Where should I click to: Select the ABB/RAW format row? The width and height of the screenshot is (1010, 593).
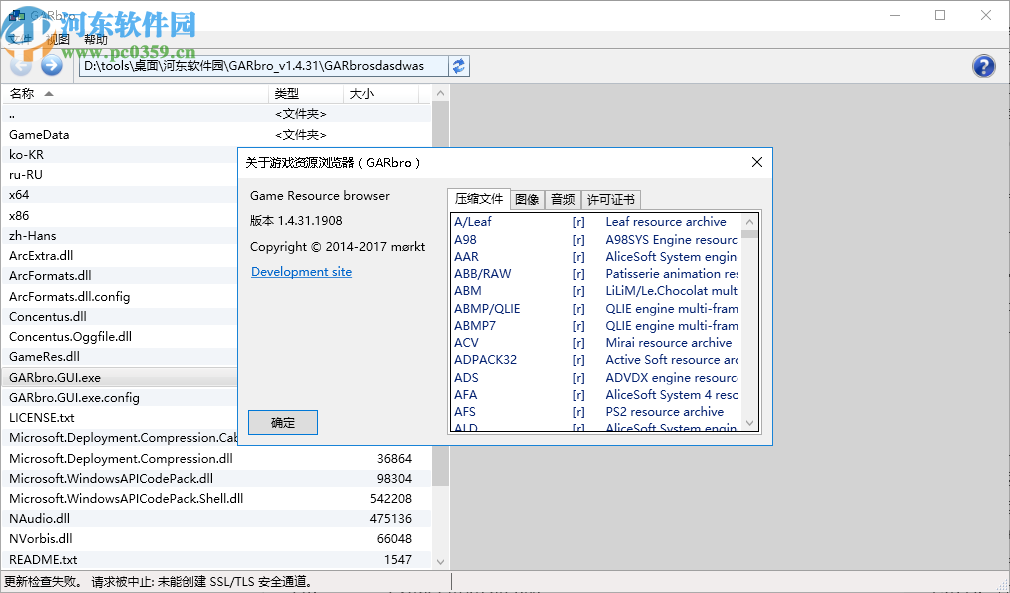[596, 274]
